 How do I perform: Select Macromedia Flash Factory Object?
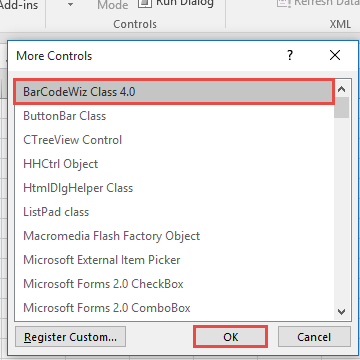point(174,236)
